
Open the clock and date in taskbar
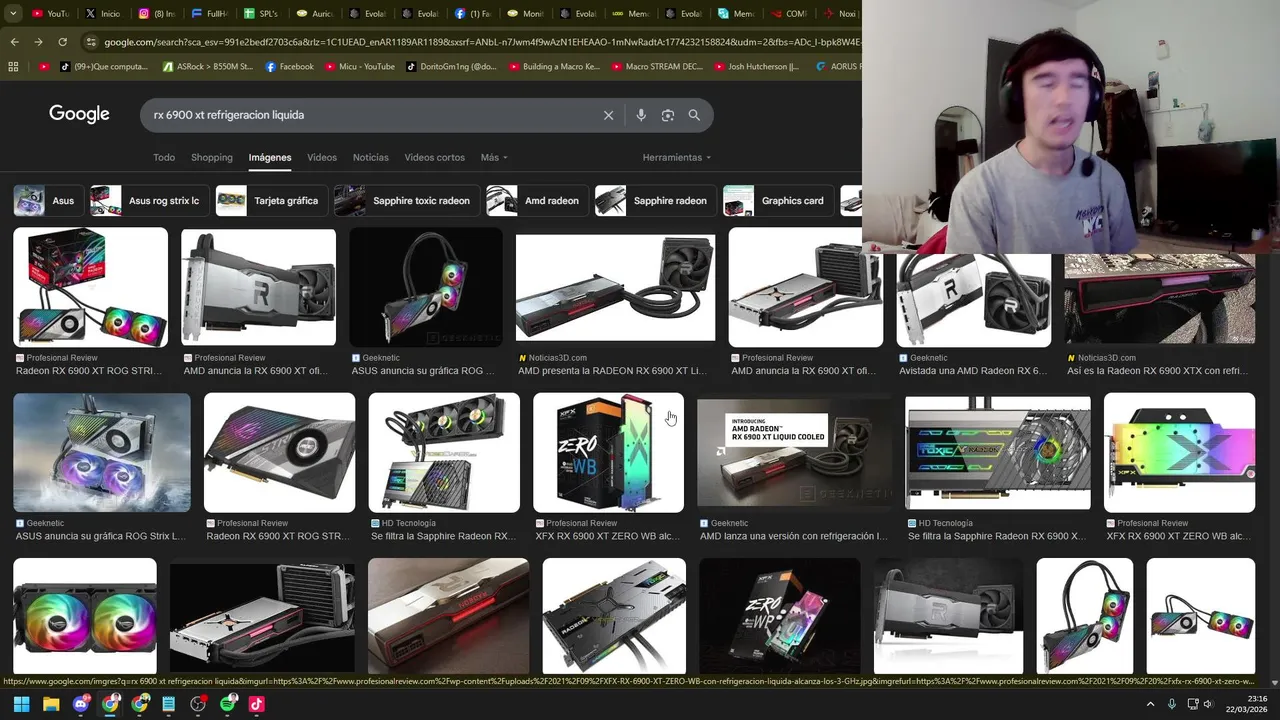click(x=1249, y=704)
